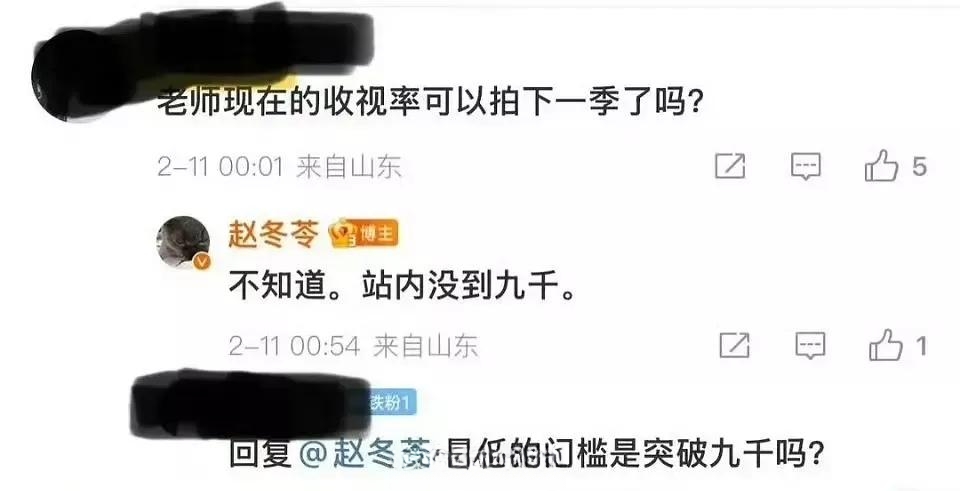Tap the verified badge on 赵冬苓's avatar
960x491 pixels.
(203, 262)
